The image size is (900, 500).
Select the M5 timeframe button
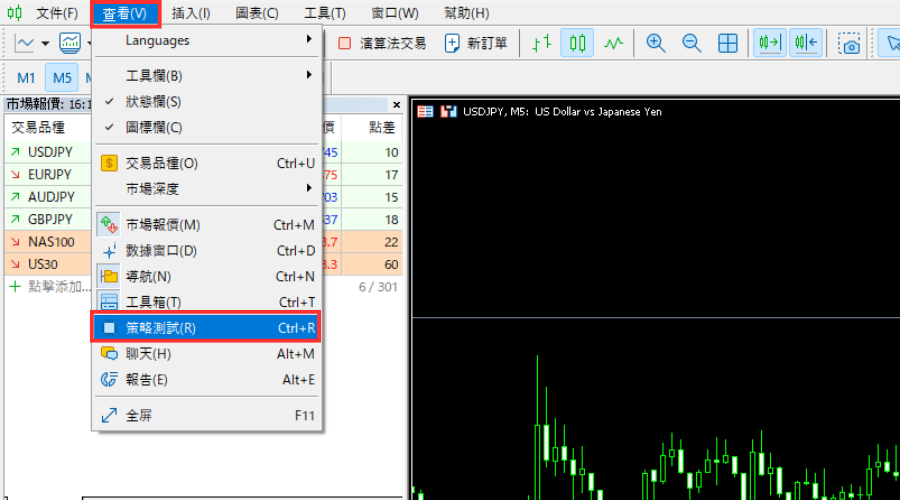point(63,78)
